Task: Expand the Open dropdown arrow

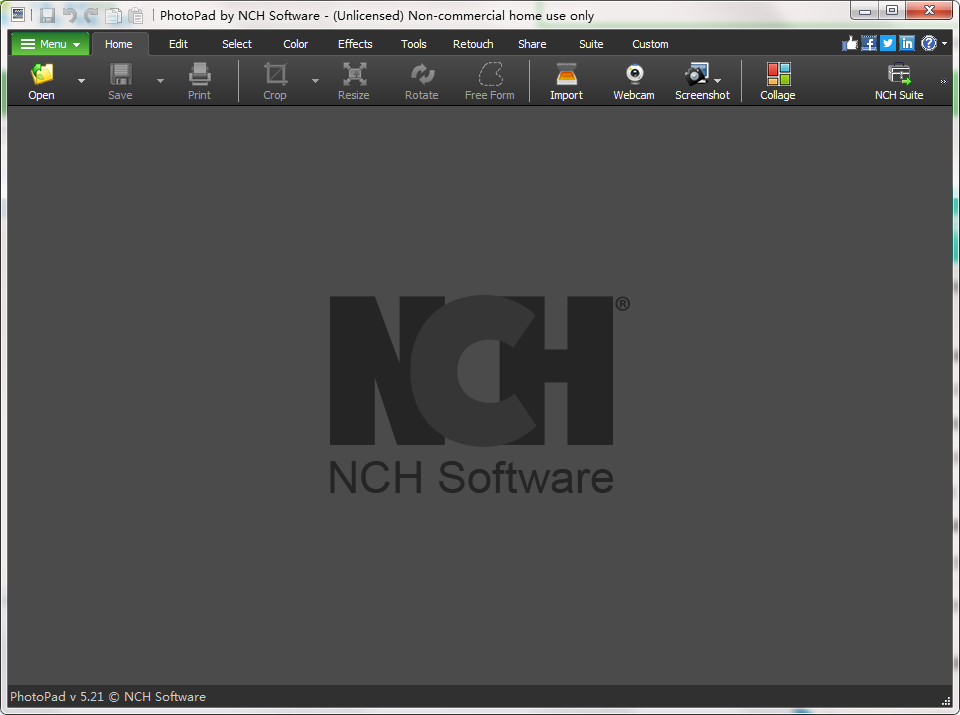Action: click(81, 81)
